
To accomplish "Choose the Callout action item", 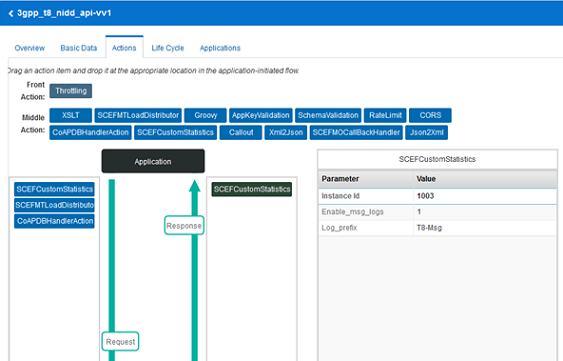I will point(241,133).
